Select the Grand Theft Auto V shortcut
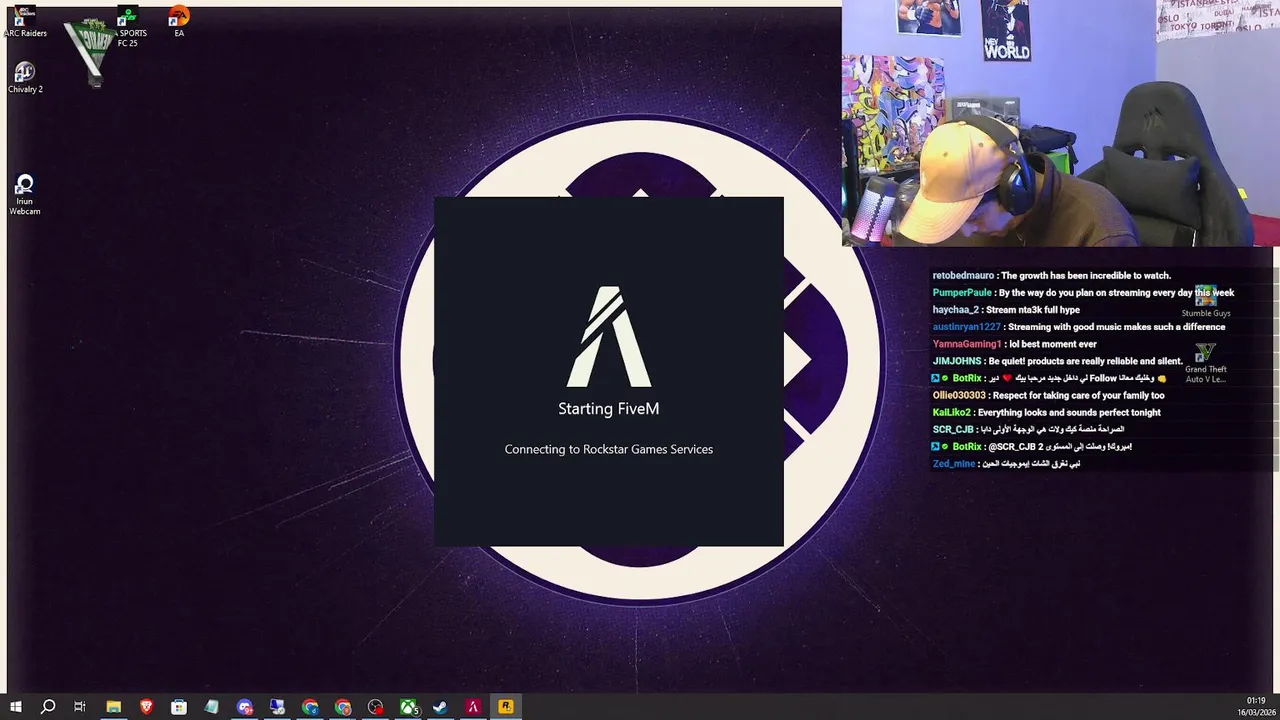 coord(1205,364)
